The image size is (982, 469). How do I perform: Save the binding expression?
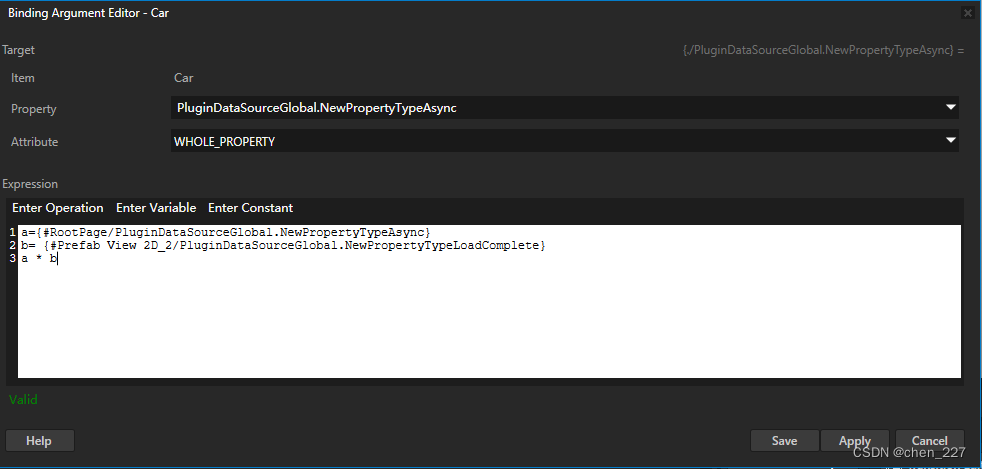tap(784, 441)
